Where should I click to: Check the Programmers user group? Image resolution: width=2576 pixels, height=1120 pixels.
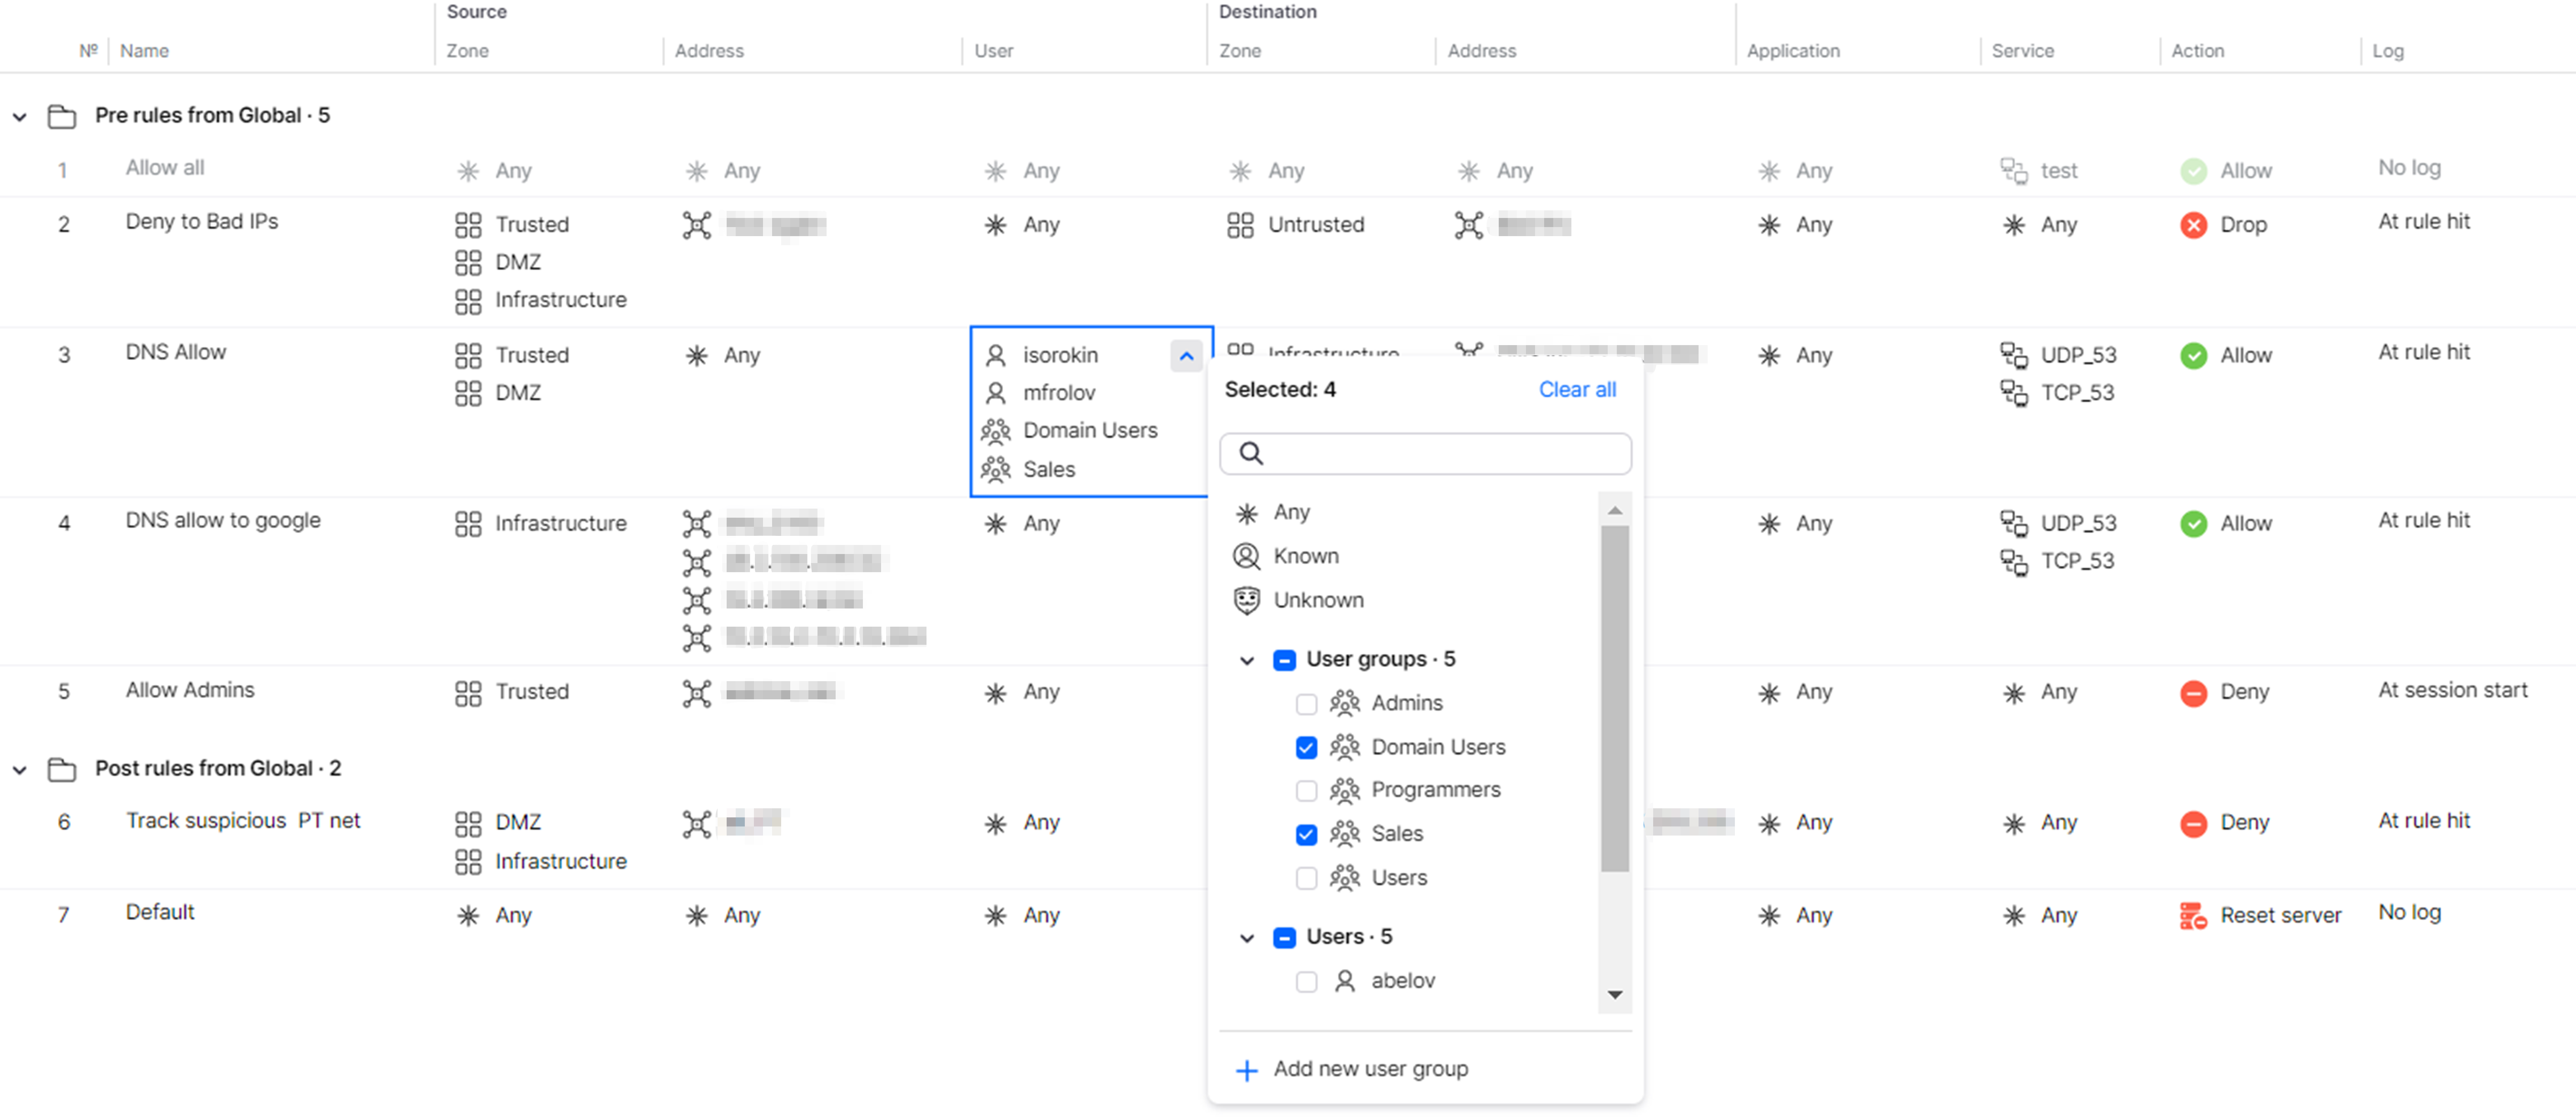pyautogui.click(x=1306, y=791)
